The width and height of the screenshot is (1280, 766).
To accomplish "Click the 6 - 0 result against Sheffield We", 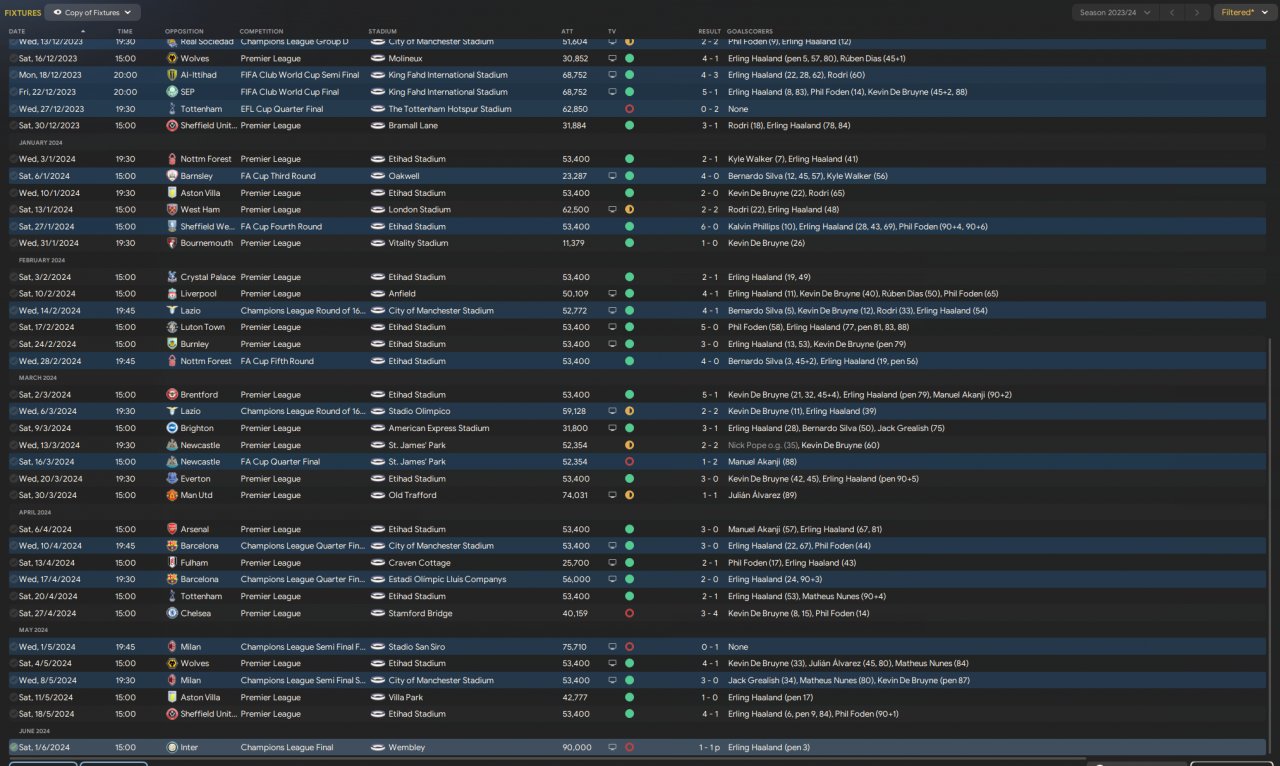I will [709, 227].
